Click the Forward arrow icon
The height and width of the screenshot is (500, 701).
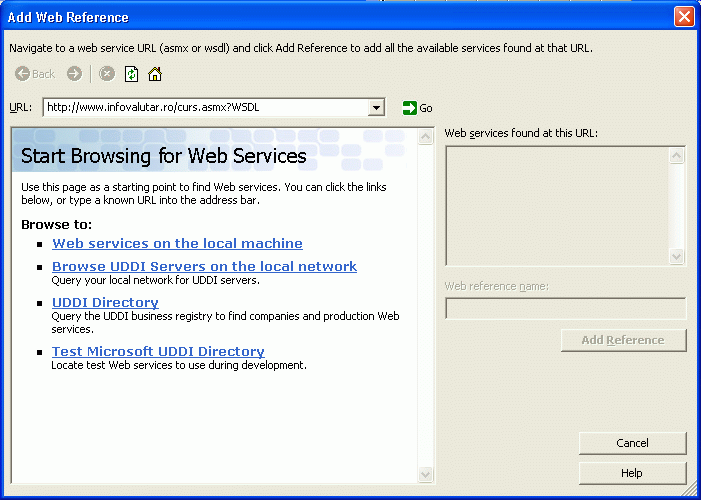click(75, 74)
